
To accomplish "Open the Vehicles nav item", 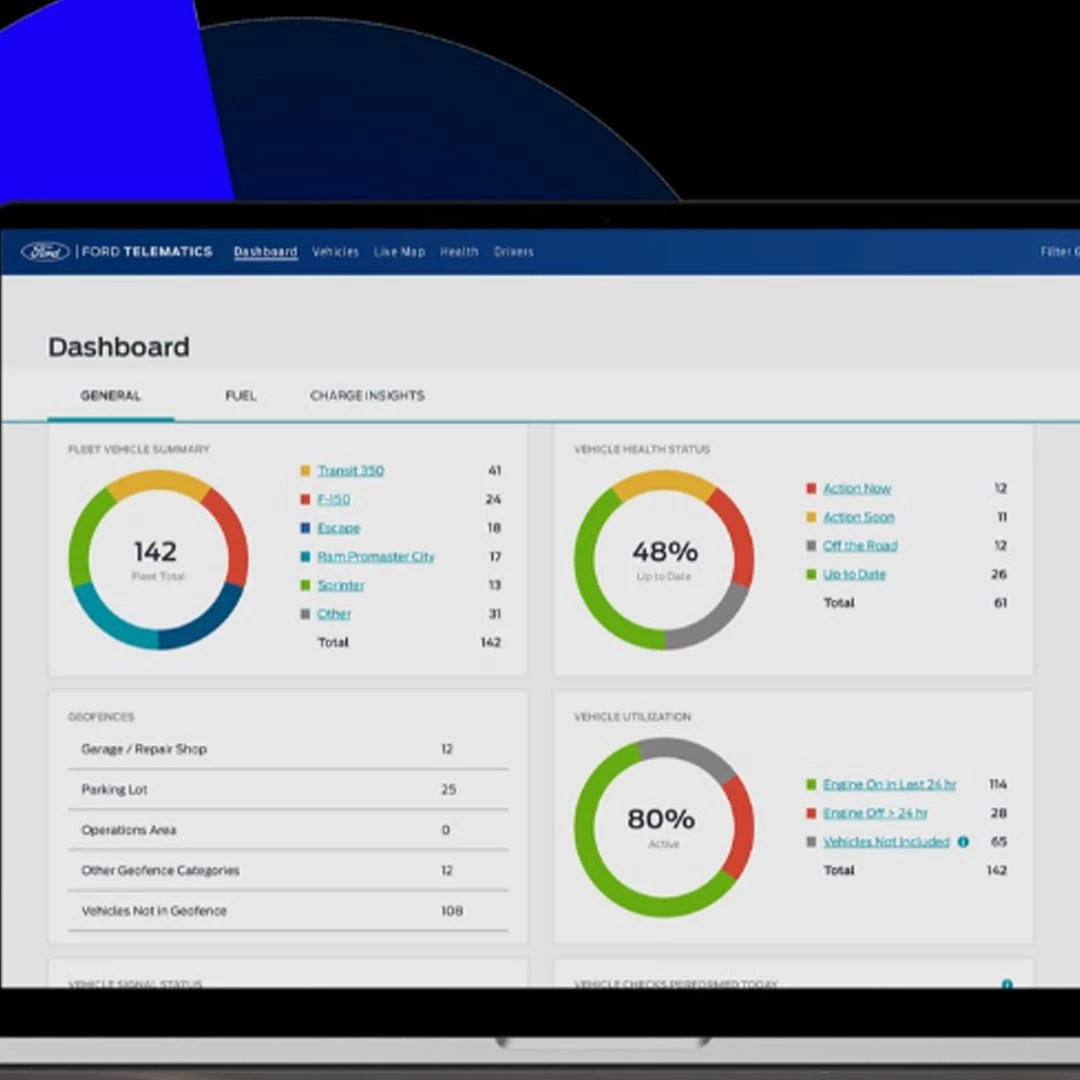I will (x=335, y=252).
